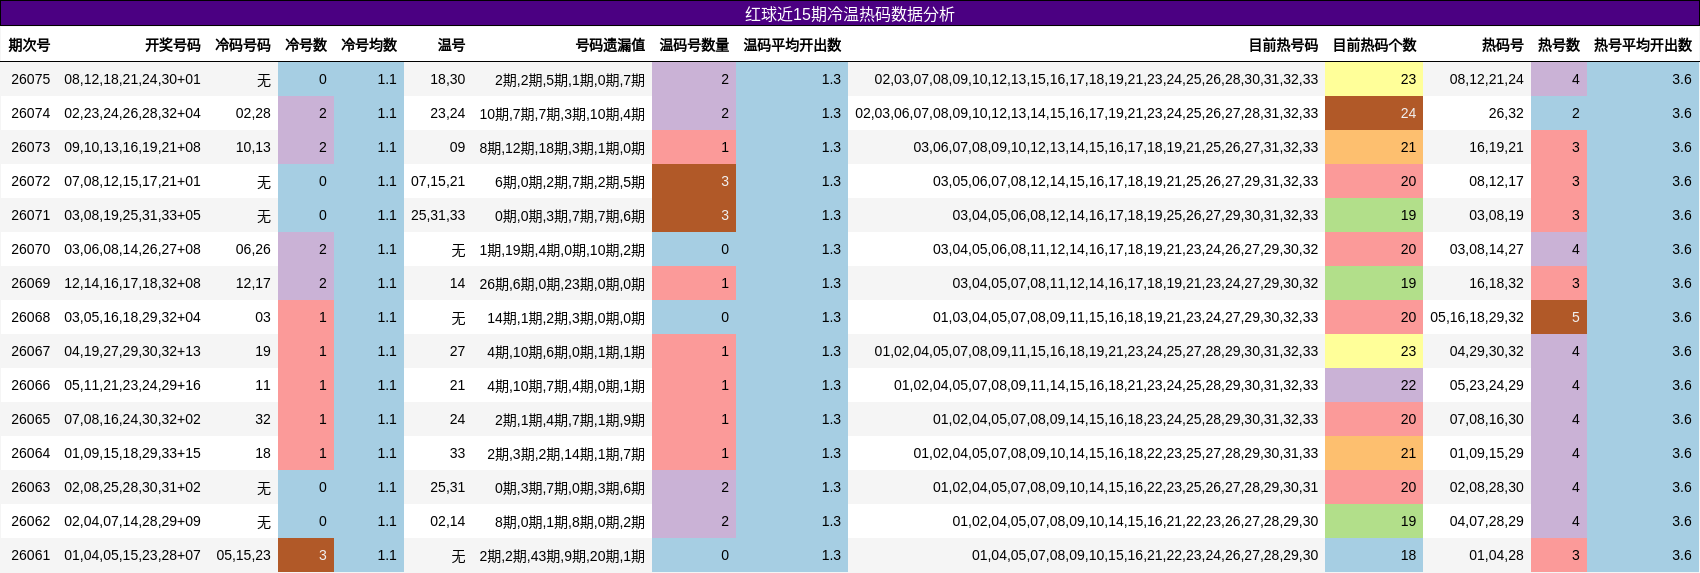Select period number 26064
The image size is (1700, 573).
pos(30,453)
